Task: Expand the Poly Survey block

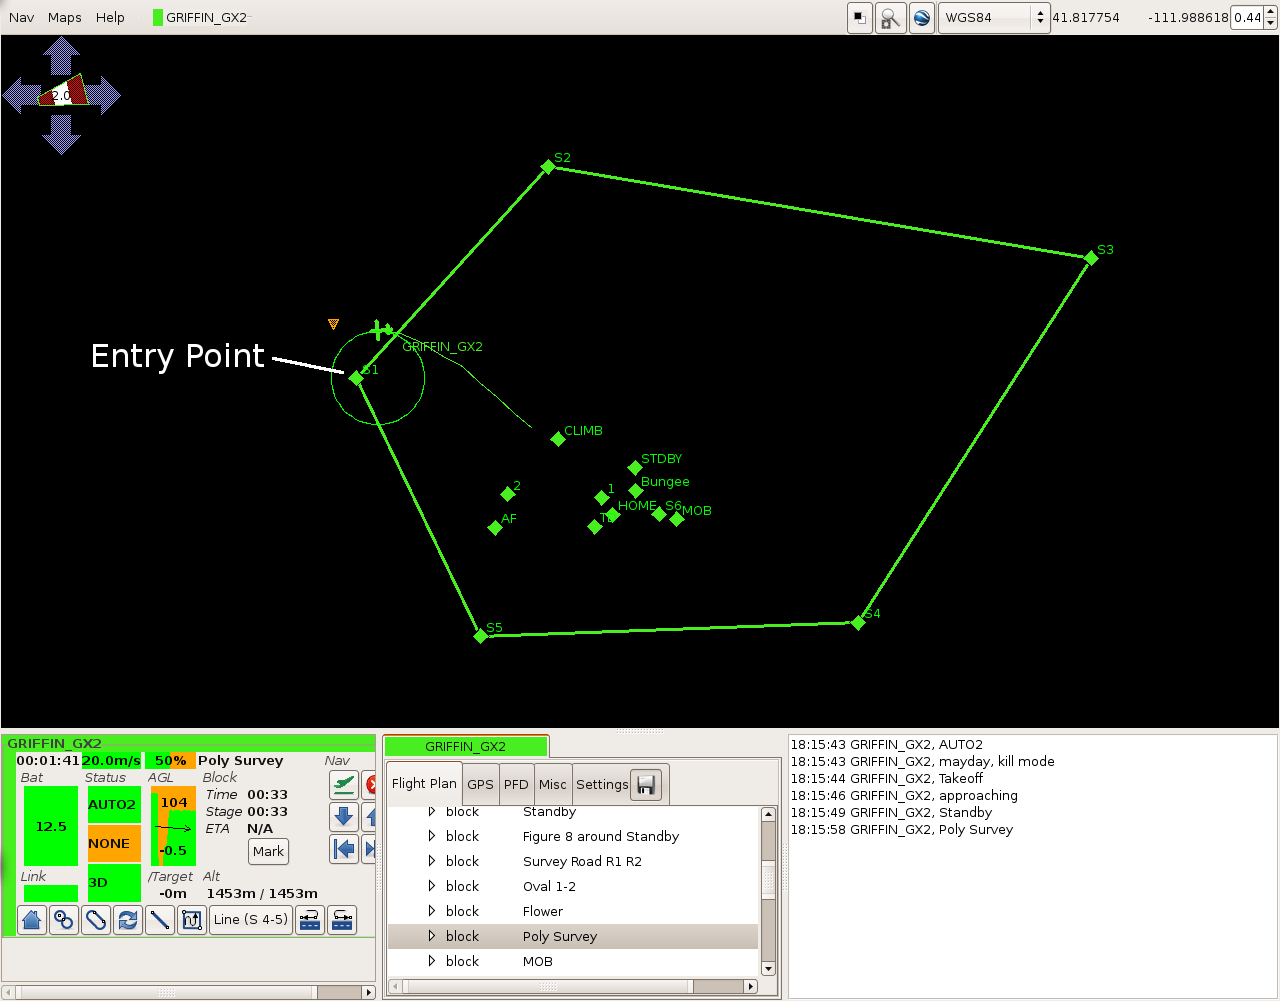Action: click(x=432, y=936)
